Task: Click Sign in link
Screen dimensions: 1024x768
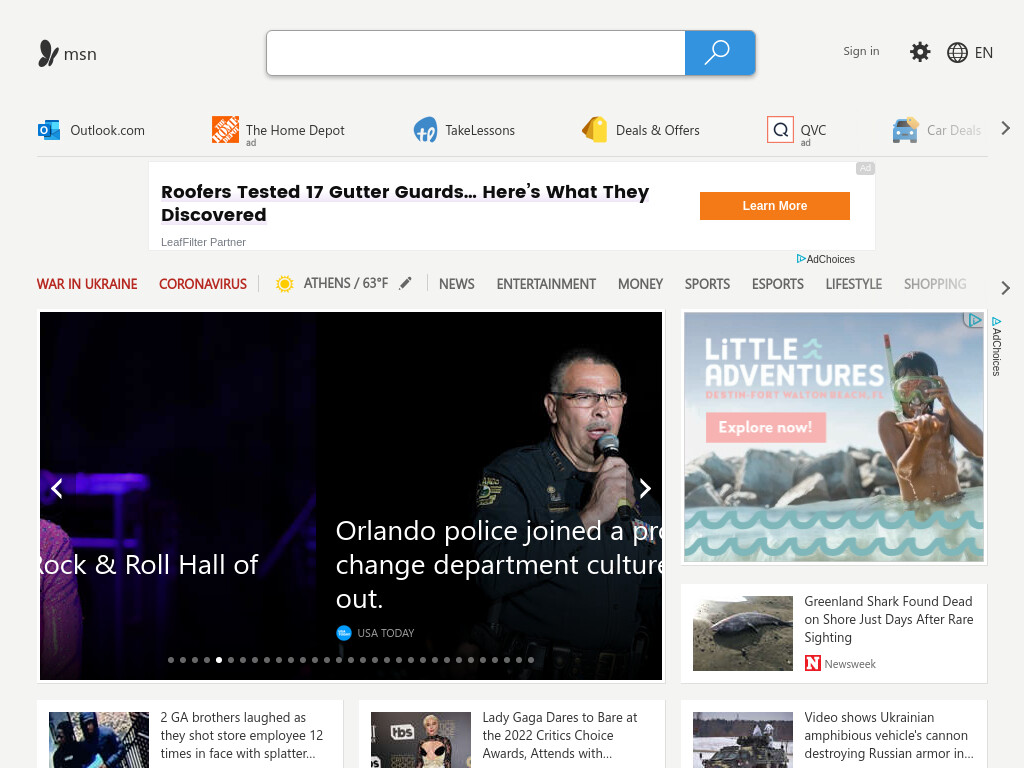Action: (x=861, y=51)
